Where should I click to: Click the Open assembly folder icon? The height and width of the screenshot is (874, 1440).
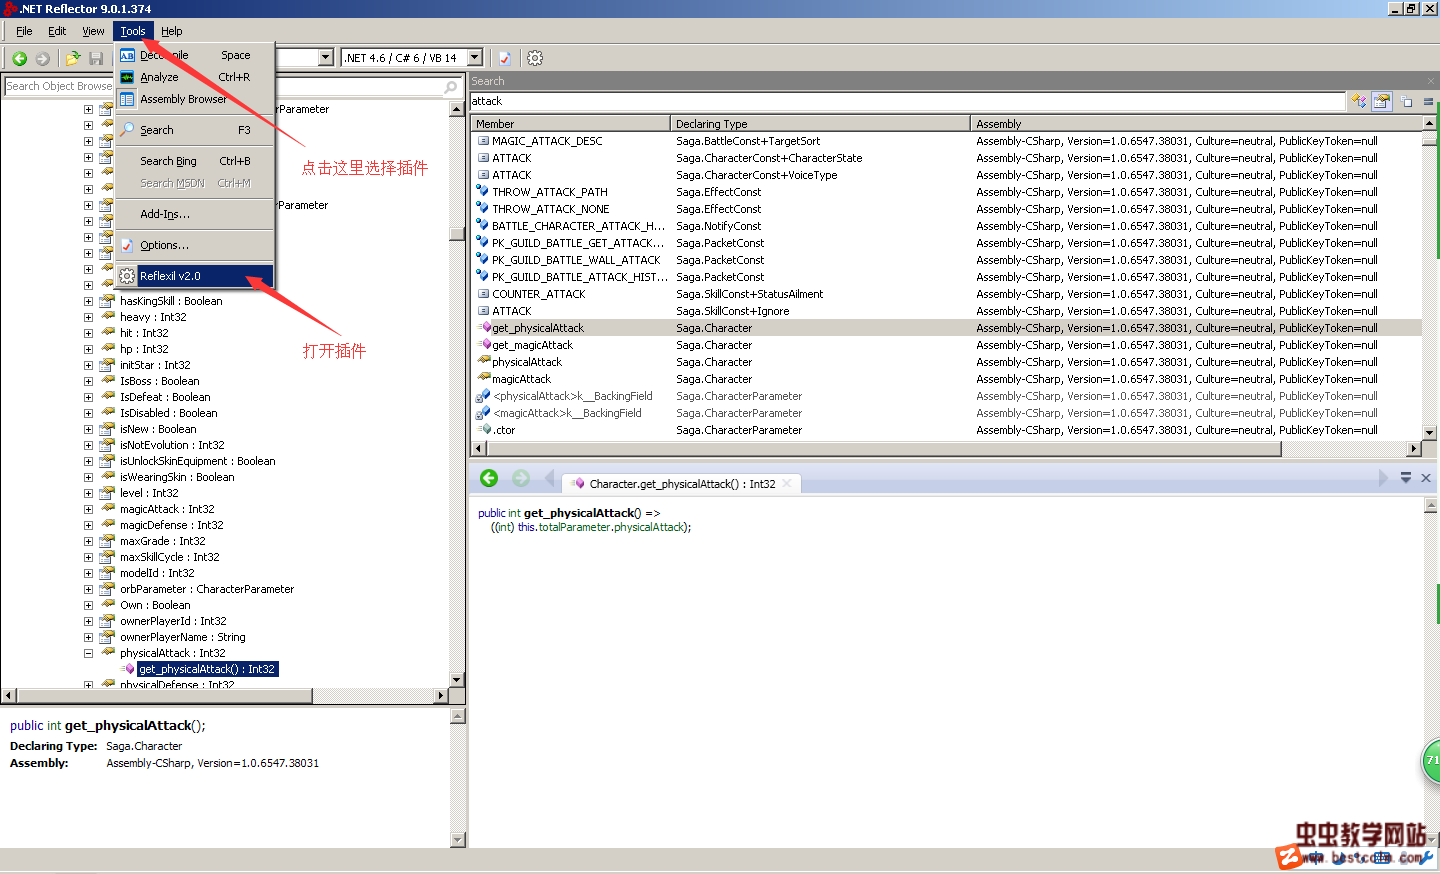[x=73, y=59]
